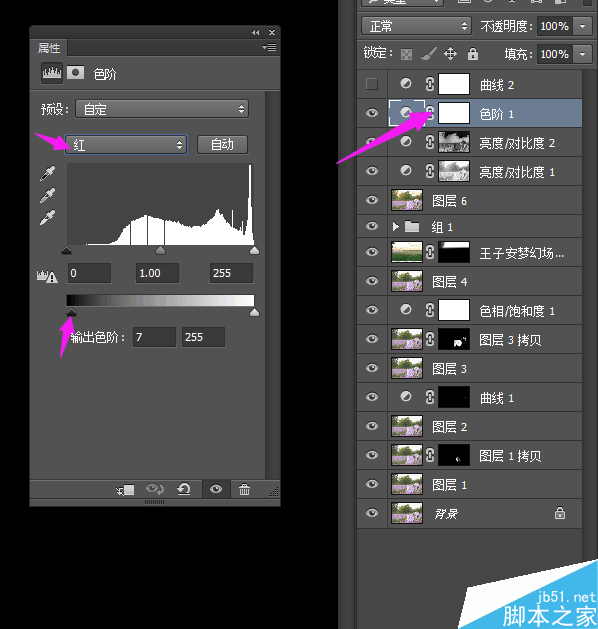
Task: Lock image pixels brush icon
Action: (x=428, y=54)
